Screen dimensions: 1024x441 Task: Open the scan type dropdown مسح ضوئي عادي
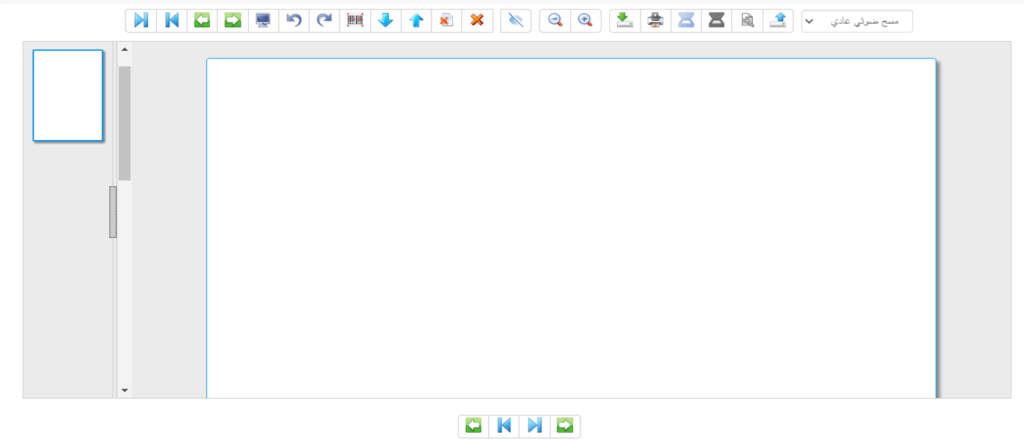(857, 21)
